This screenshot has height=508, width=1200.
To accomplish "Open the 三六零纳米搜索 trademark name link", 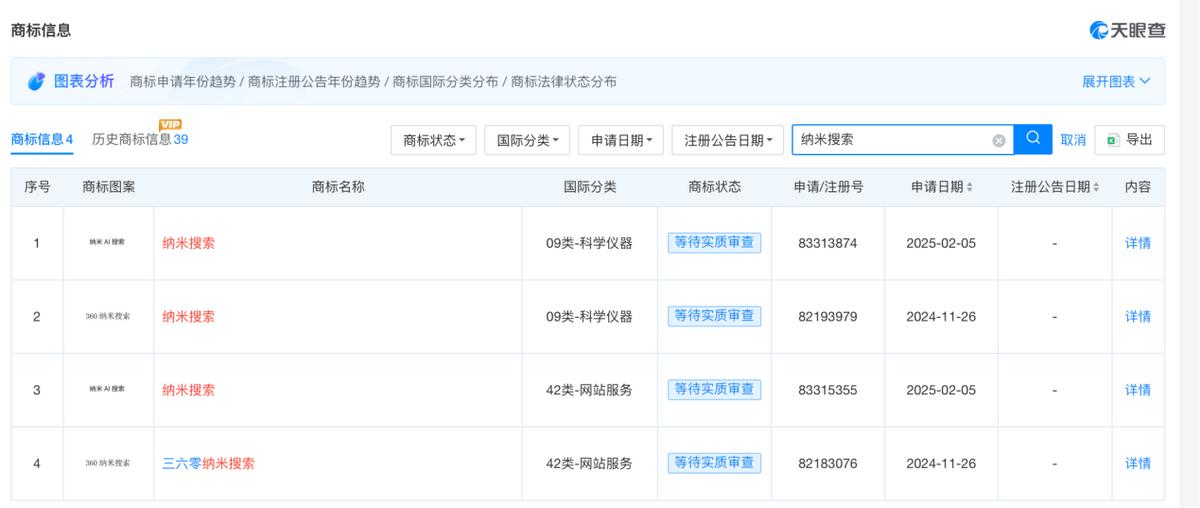I will click(x=208, y=463).
